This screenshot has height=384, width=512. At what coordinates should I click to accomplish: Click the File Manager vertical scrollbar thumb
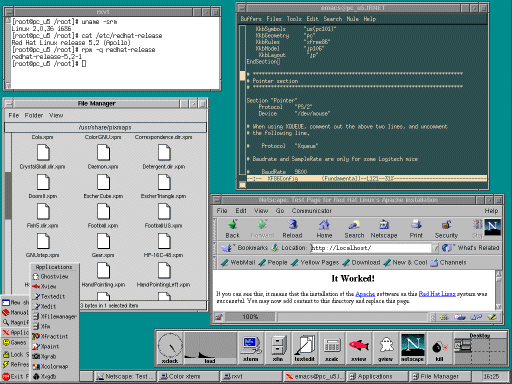pyautogui.click(x=8, y=195)
